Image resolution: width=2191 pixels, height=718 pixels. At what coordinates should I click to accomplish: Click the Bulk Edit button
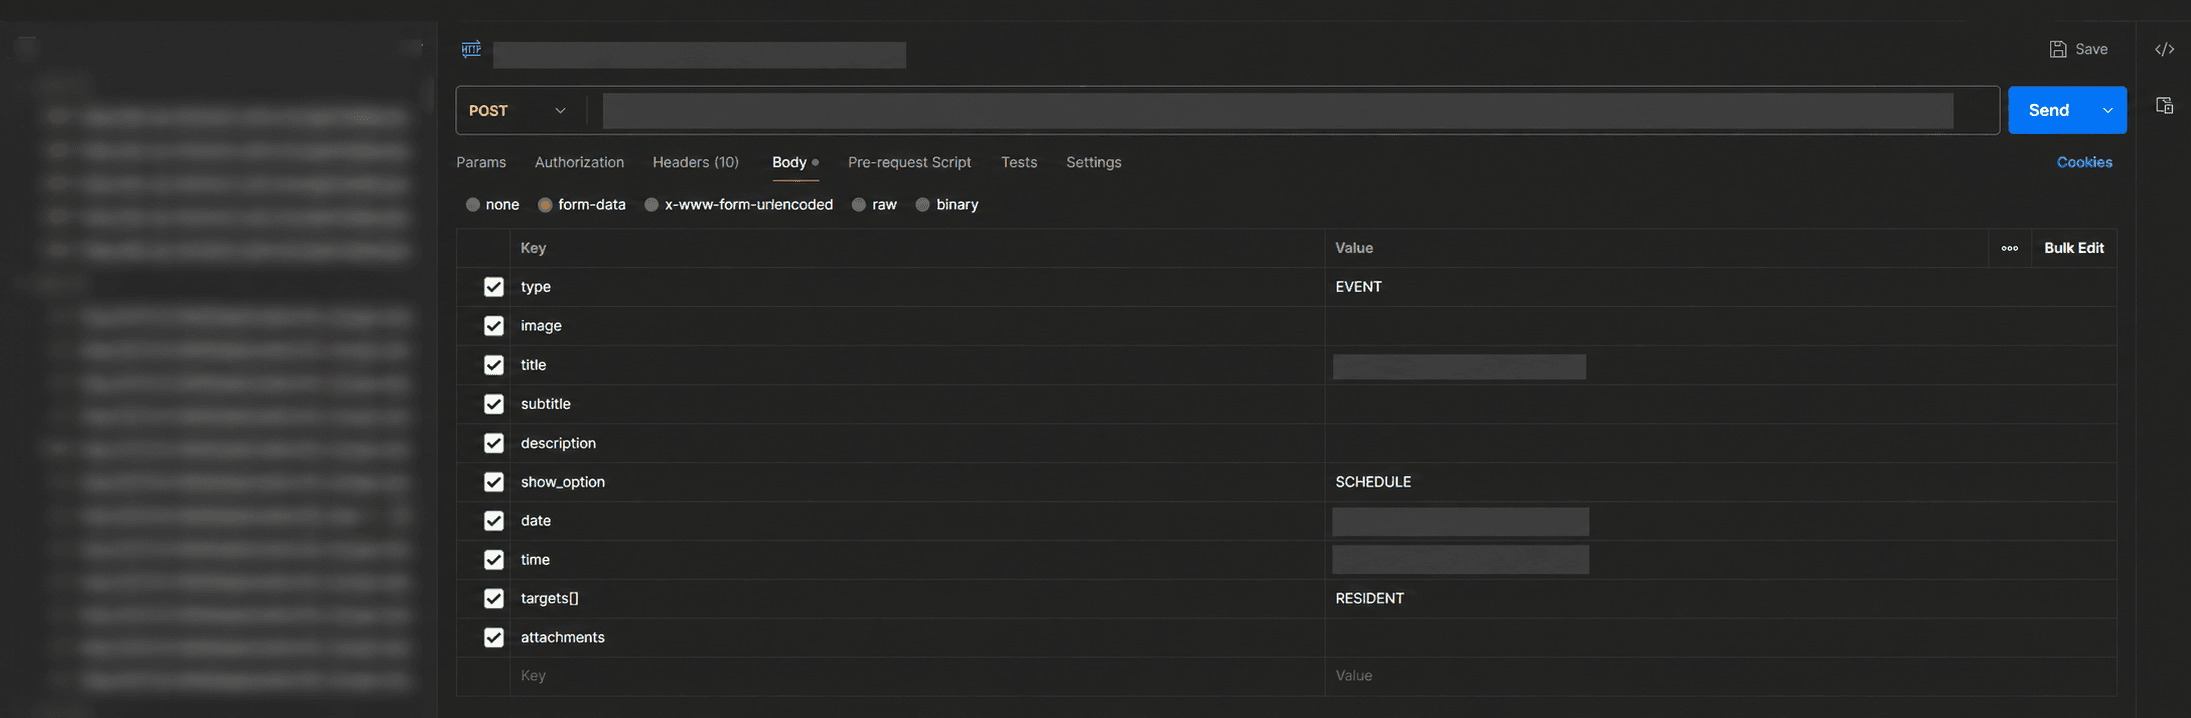2074,248
